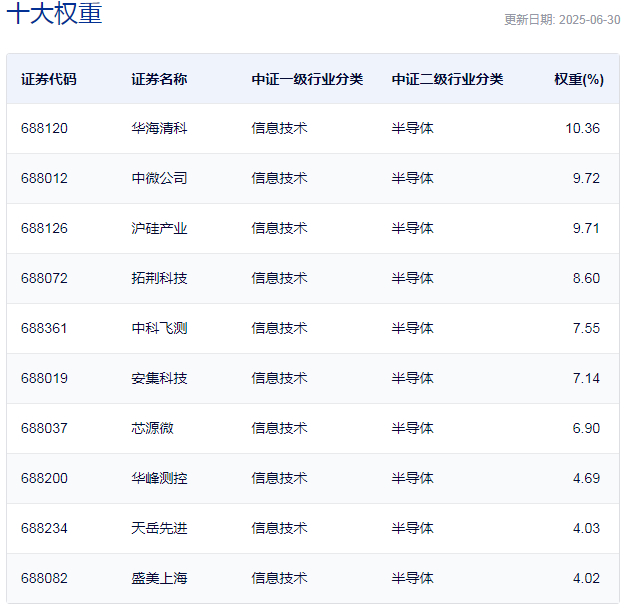Screen dimensions: 625x608
Task: Click the 证券代码 column header
Action: point(49,79)
